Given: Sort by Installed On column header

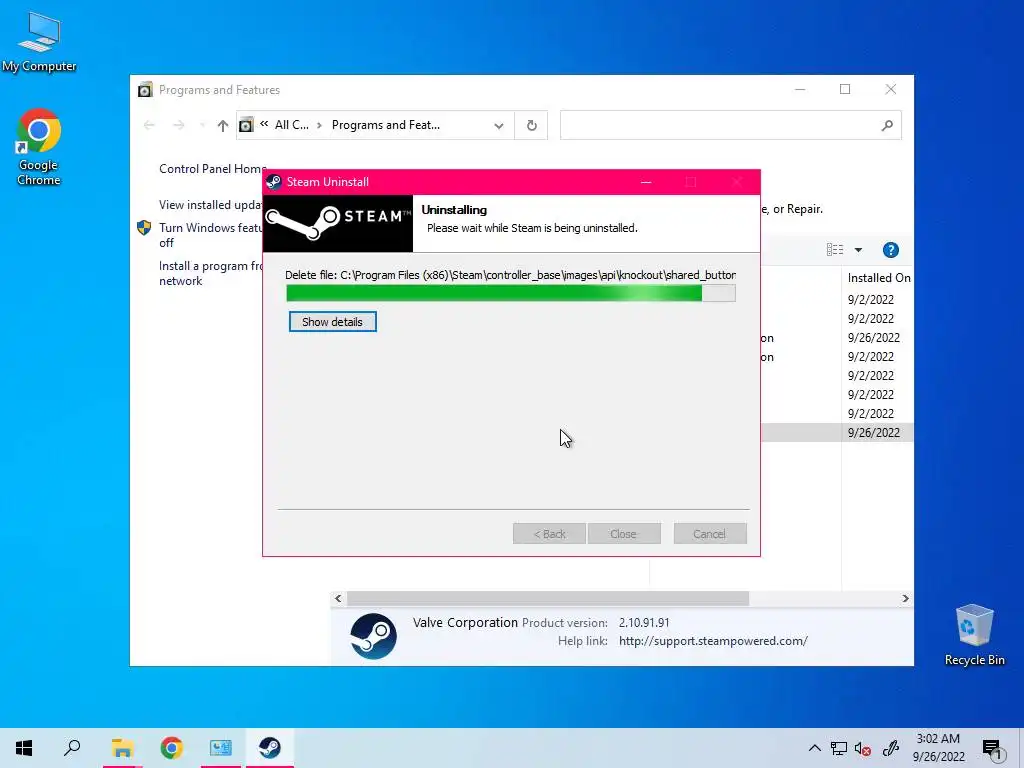Looking at the screenshot, I should coord(878,278).
